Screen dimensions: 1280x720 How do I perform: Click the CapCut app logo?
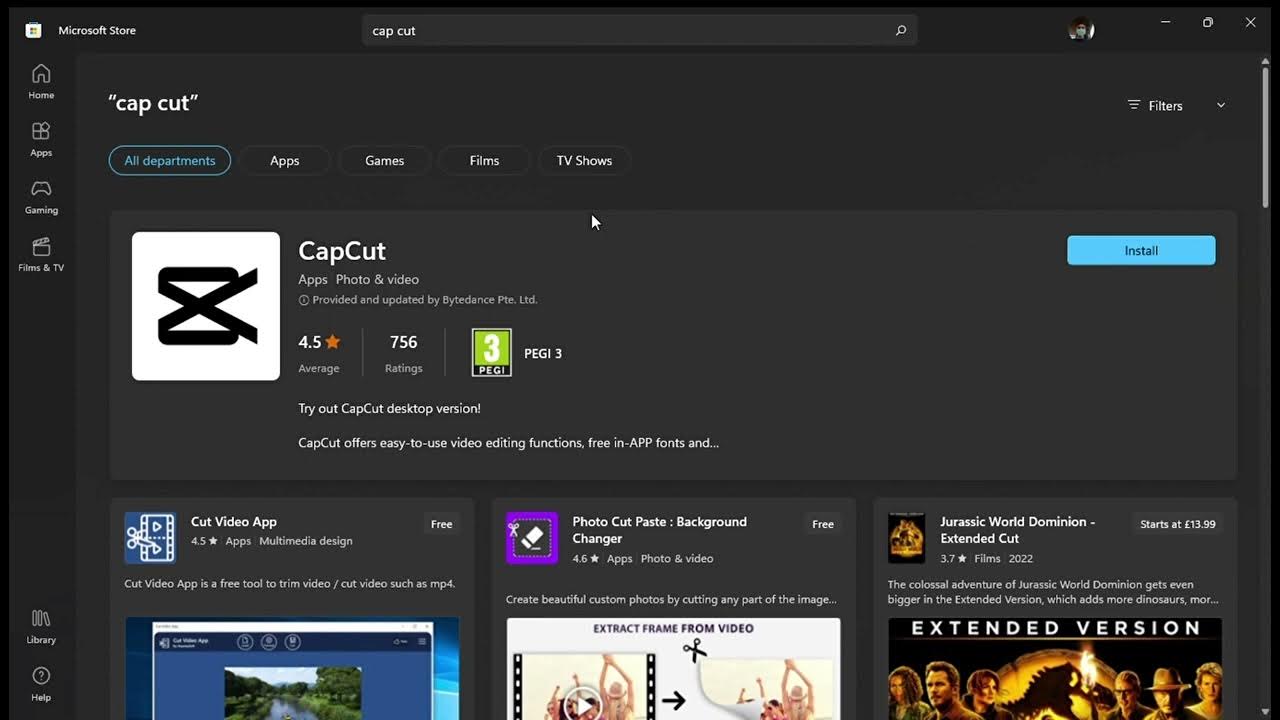tap(206, 306)
